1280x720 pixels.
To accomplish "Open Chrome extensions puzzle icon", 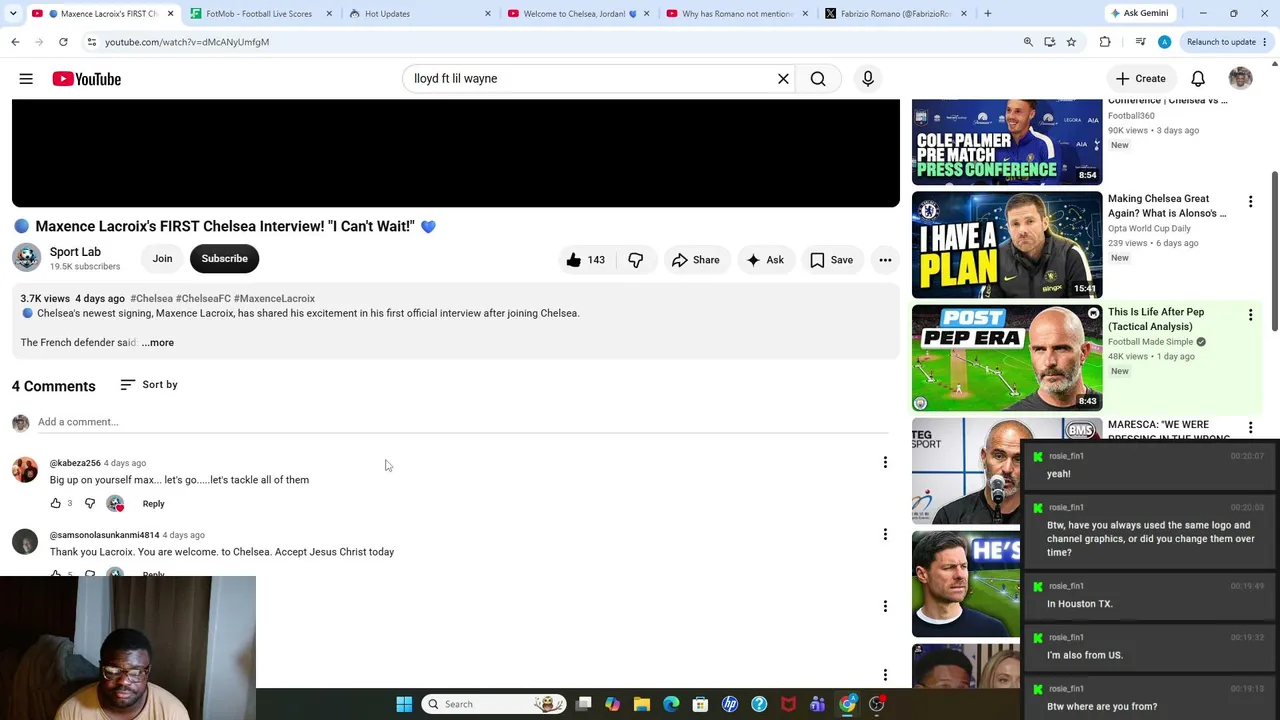I will pyautogui.click(x=1105, y=42).
